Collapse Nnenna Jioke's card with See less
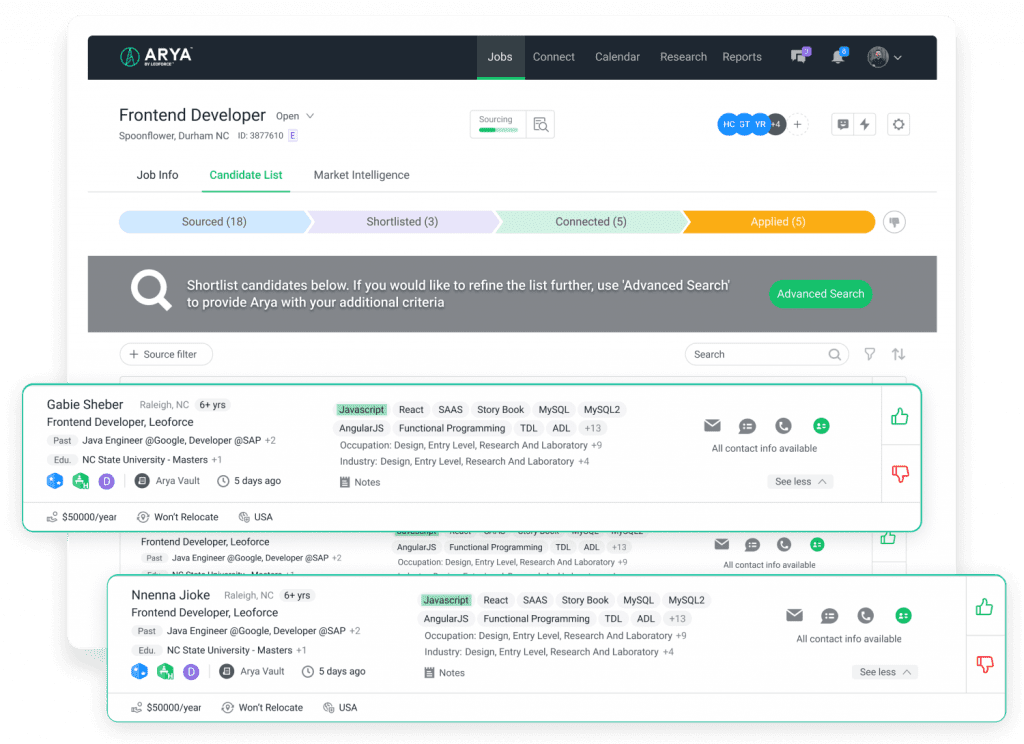Image resolution: width=1024 pixels, height=744 pixels. (x=885, y=672)
